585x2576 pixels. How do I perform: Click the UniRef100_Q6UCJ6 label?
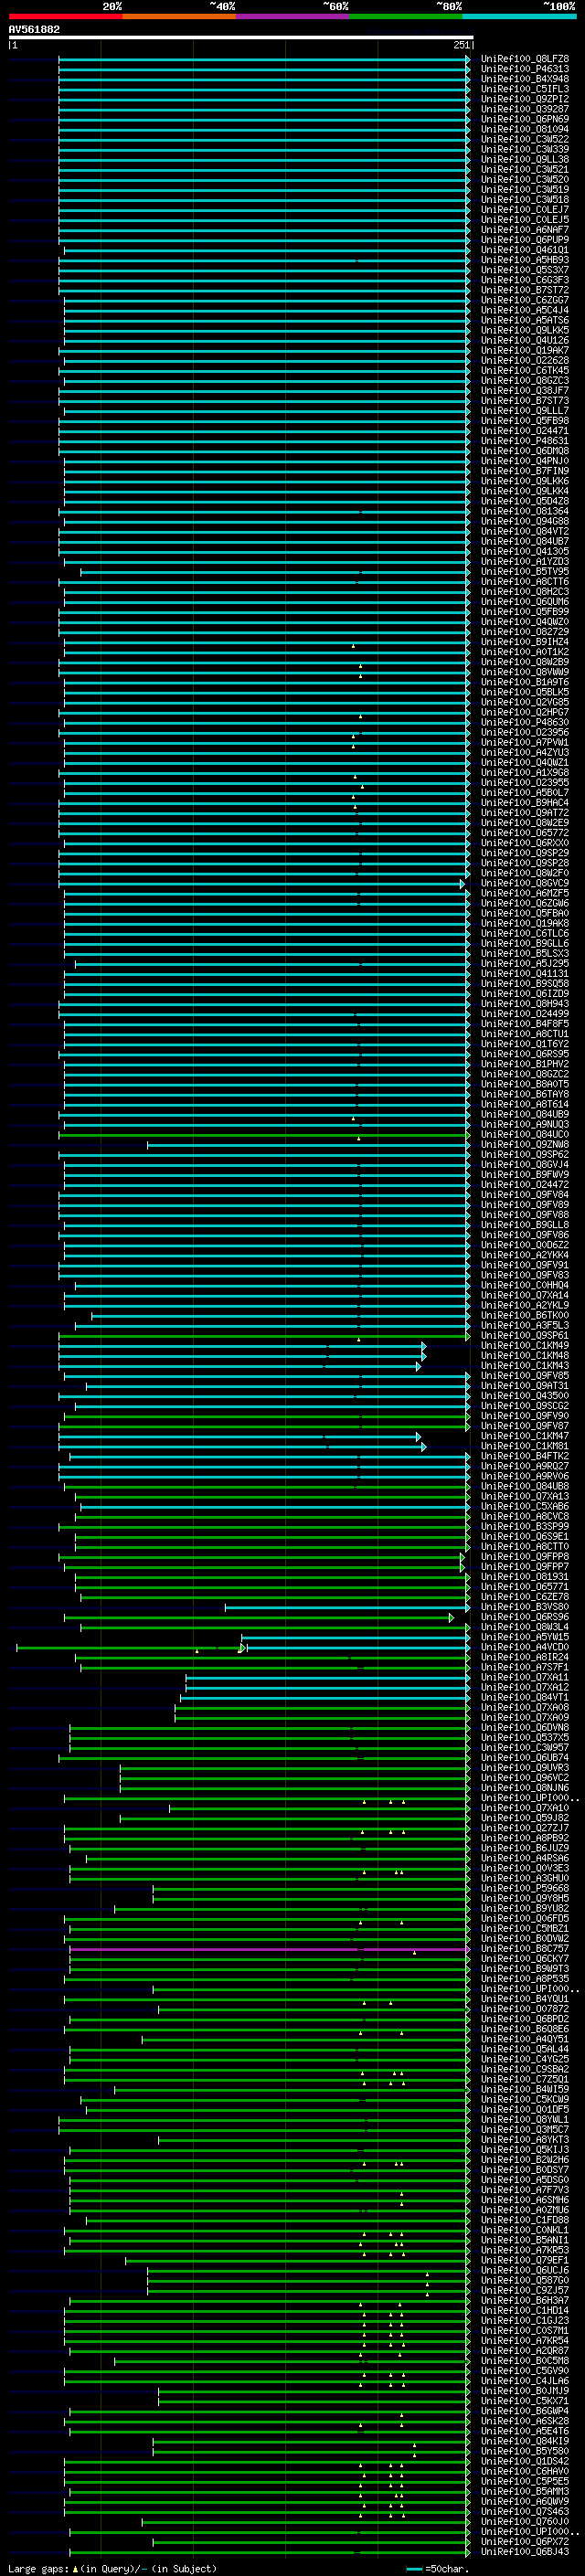click(525, 2270)
